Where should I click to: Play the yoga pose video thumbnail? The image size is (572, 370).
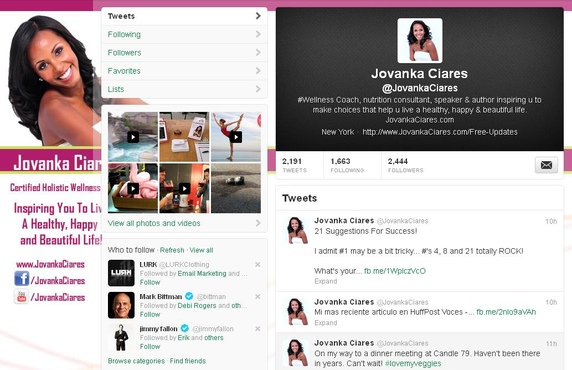(236, 137)
